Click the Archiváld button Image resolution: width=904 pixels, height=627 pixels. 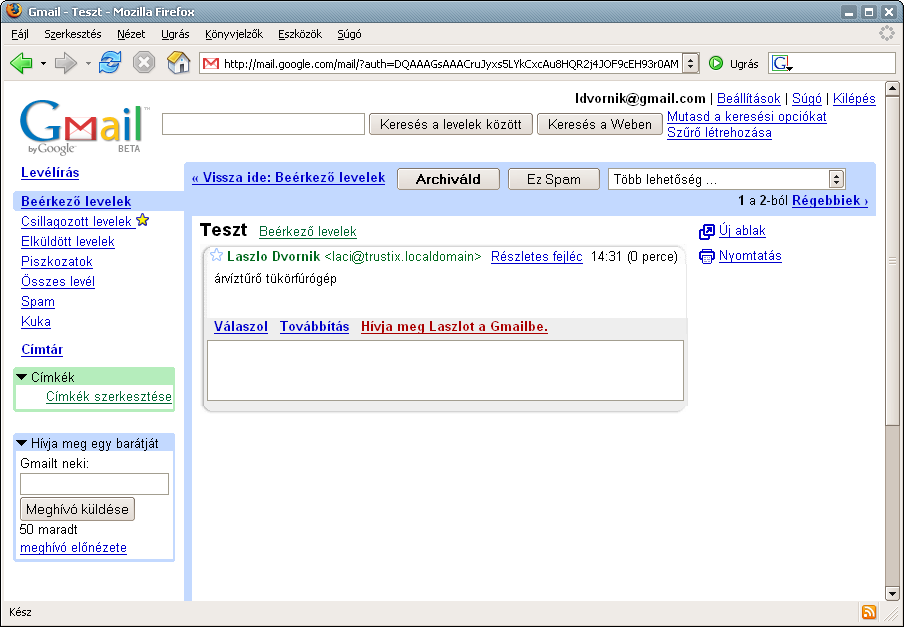click(x=449, y=179)
